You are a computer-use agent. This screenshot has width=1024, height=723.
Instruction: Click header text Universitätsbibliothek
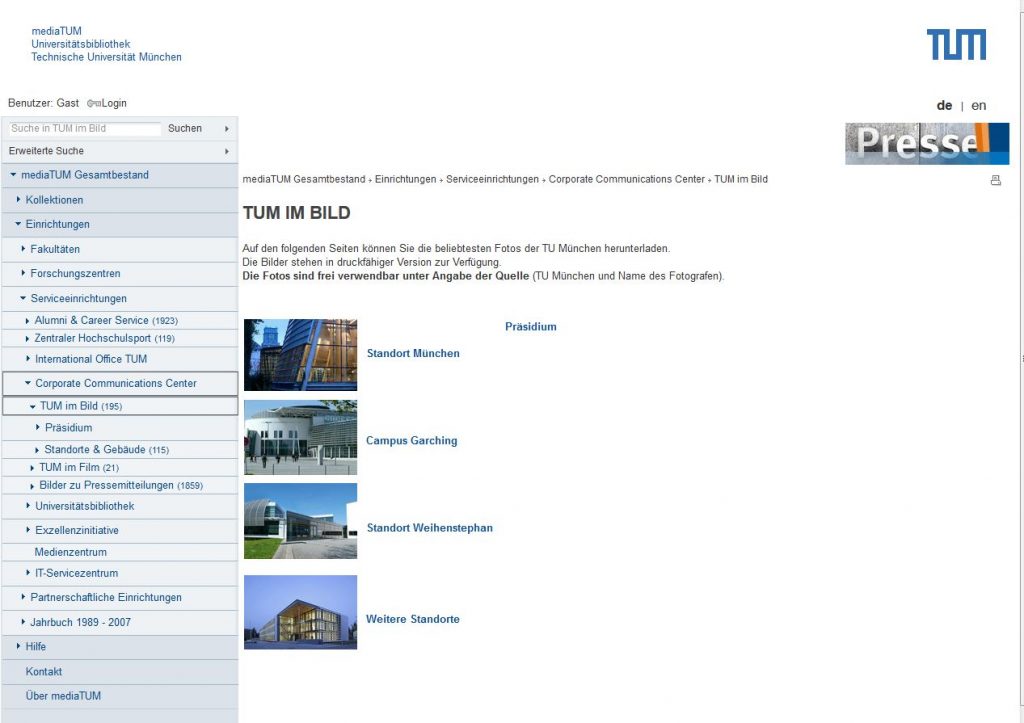point(81,44)
